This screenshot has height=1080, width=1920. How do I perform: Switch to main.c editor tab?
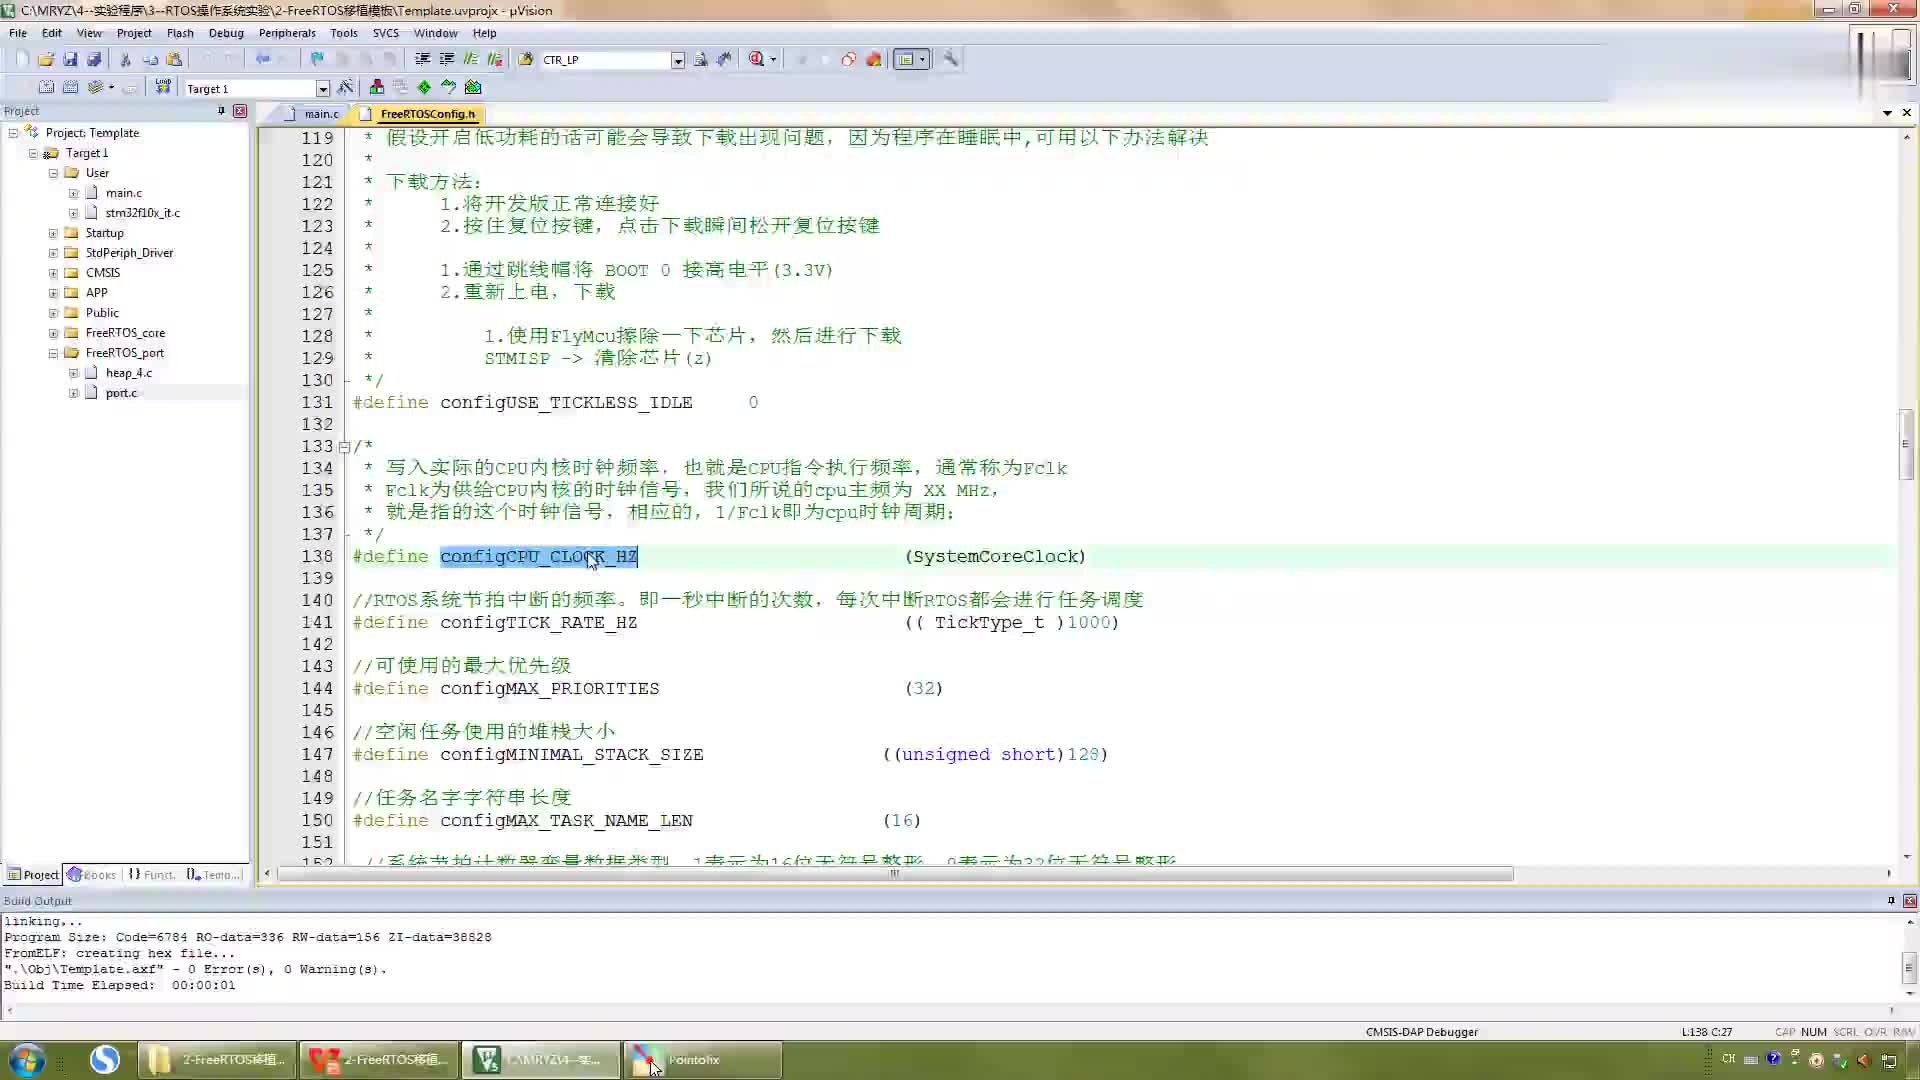[312, 114]
